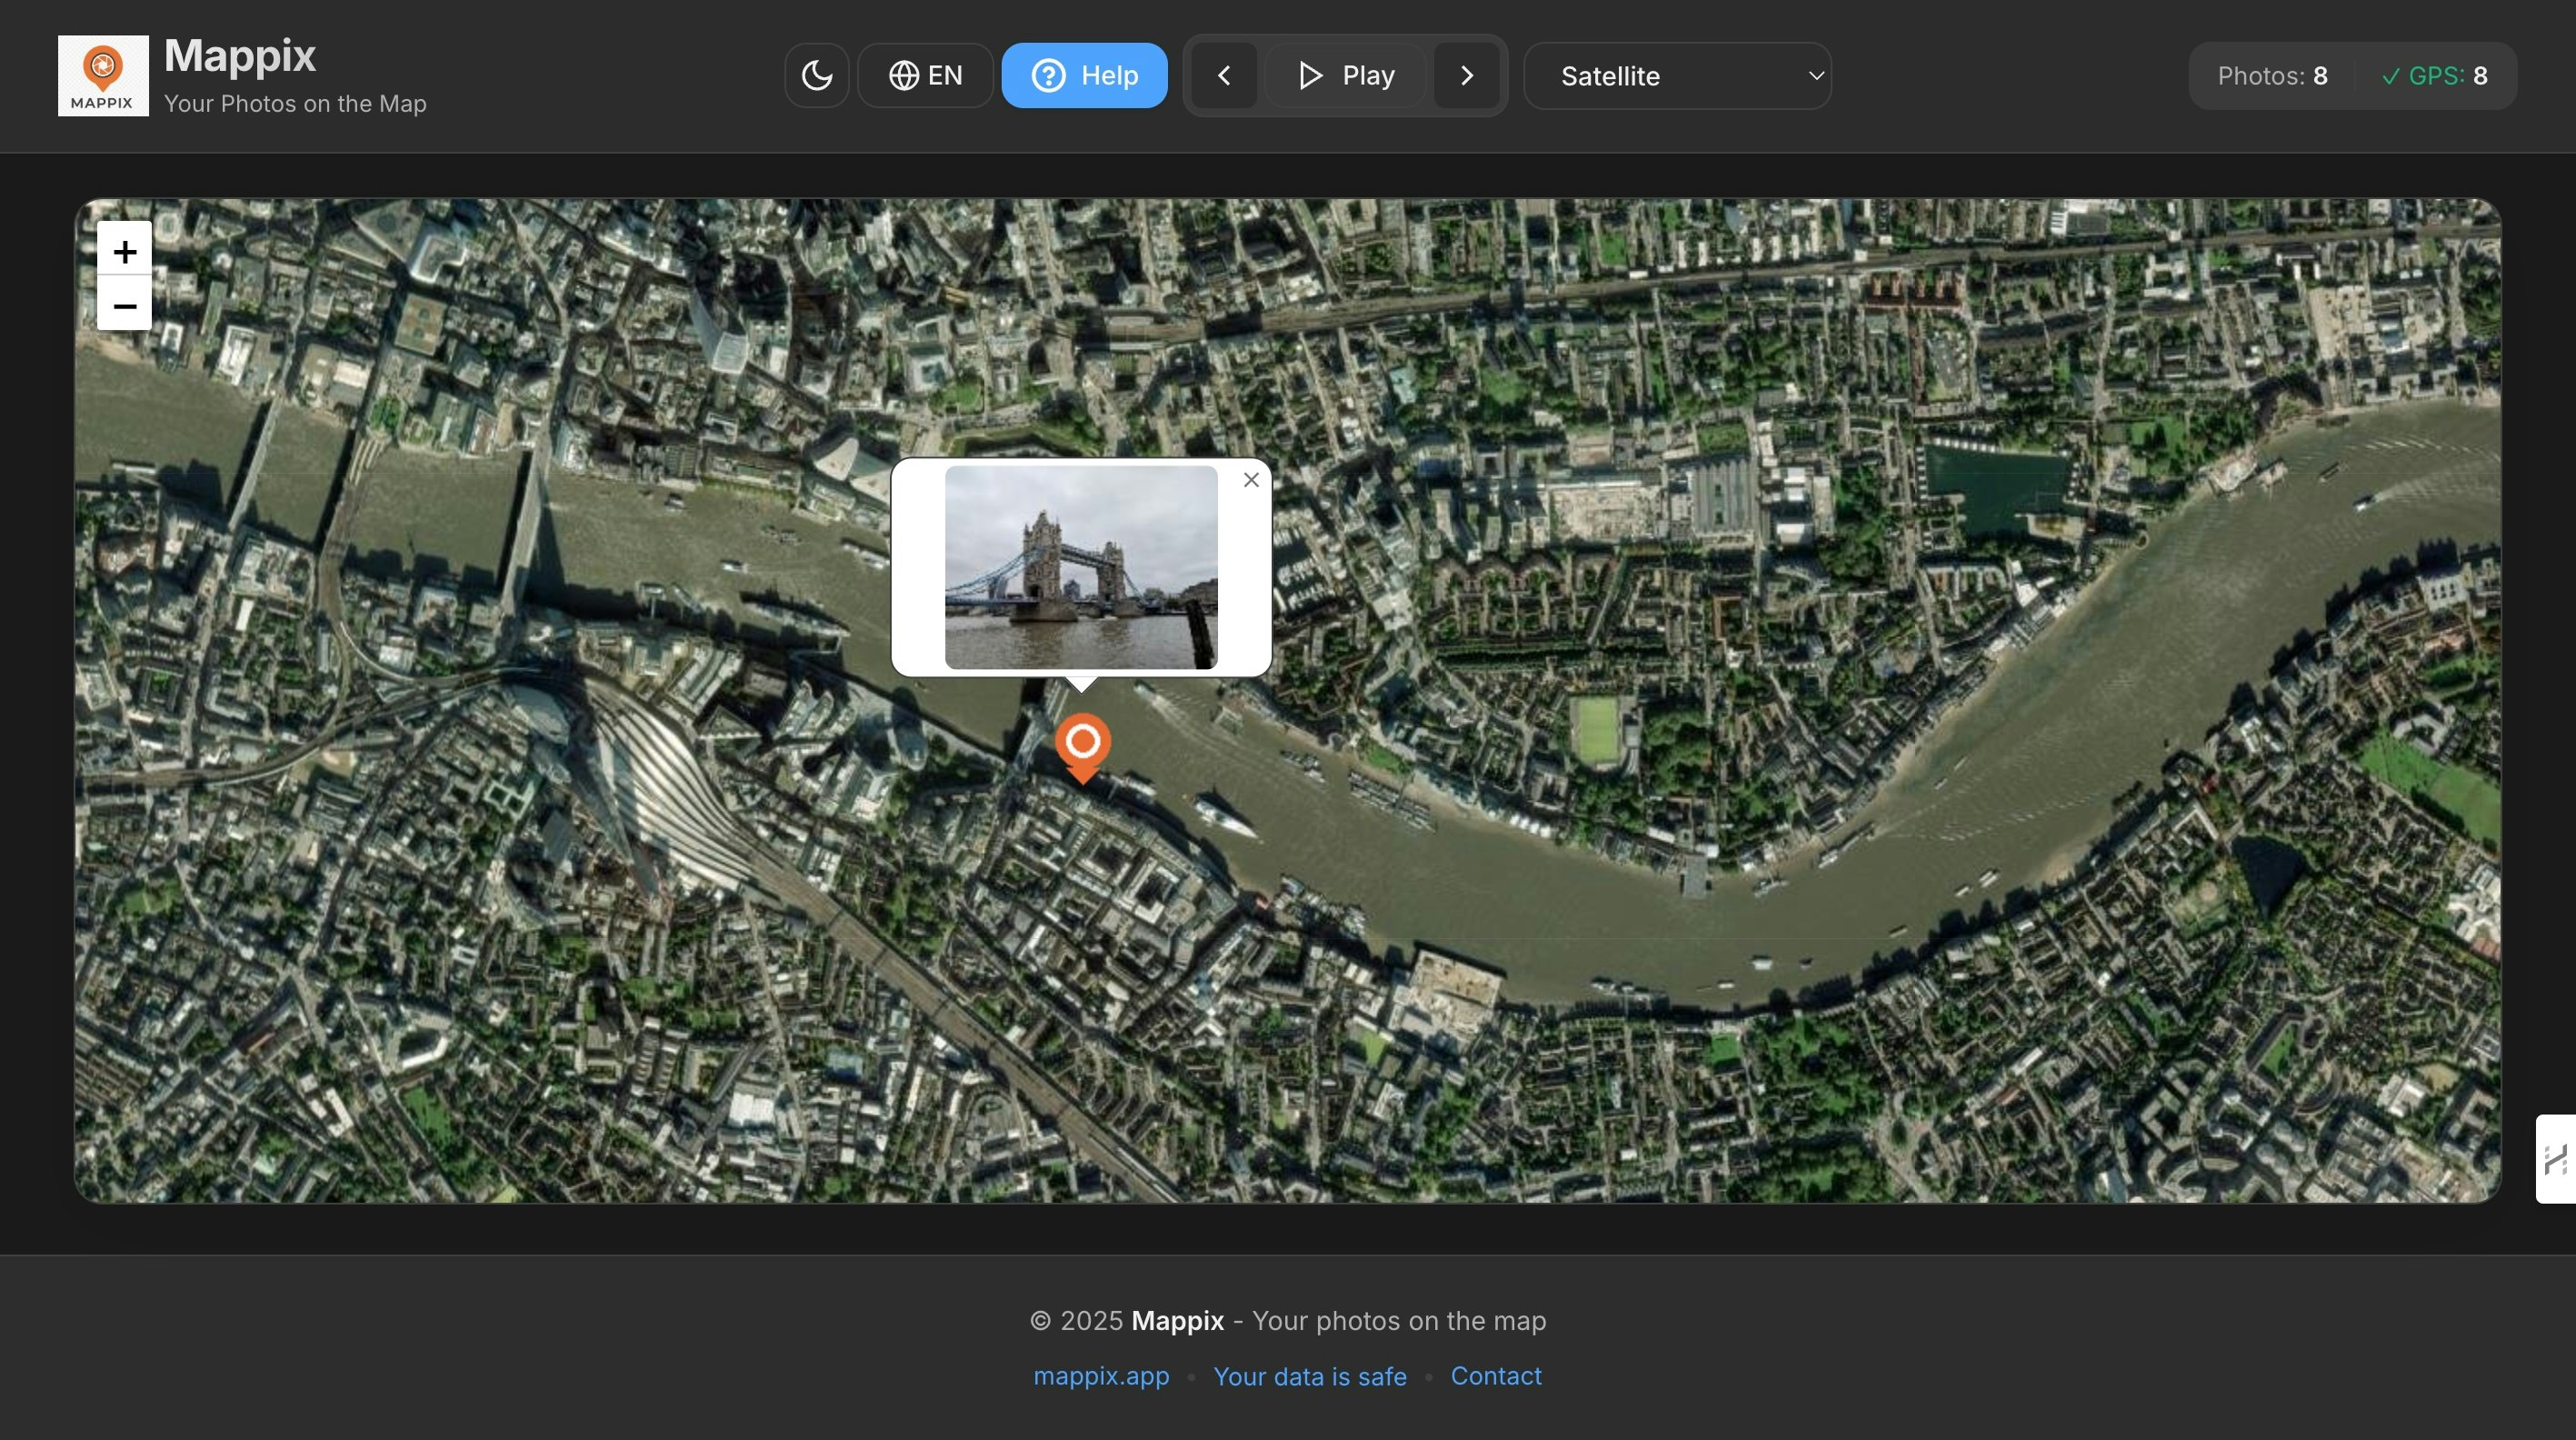Viewport: 2576px width, 1440px height.
Task: Check the Photos: 8 counter
Action: point(2272,75)
